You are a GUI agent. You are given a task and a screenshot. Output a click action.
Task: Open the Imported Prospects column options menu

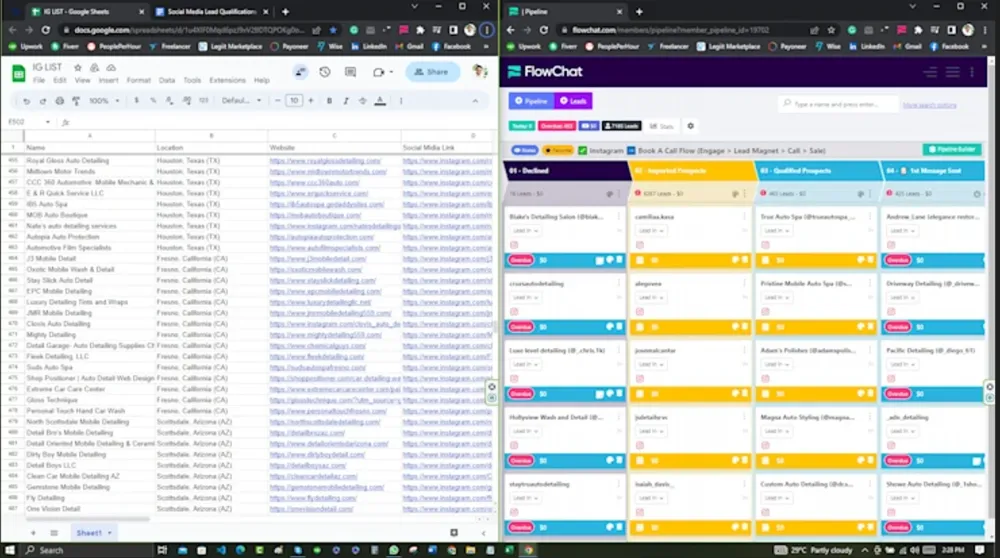(744, 193)
